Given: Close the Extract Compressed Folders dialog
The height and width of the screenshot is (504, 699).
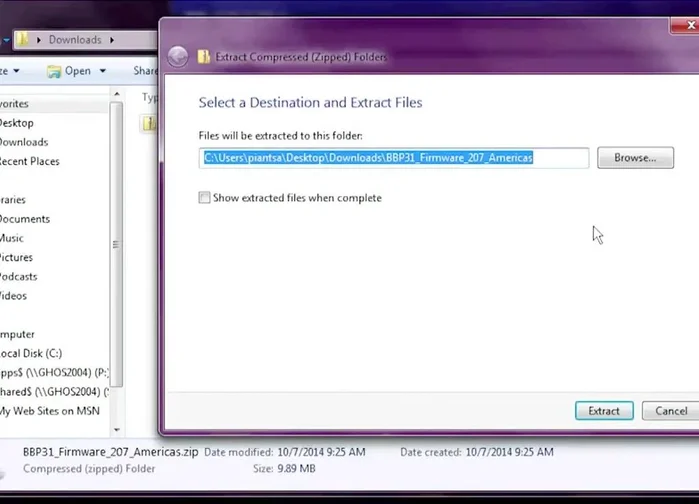Looking at the screenshot, I should 687,25.
